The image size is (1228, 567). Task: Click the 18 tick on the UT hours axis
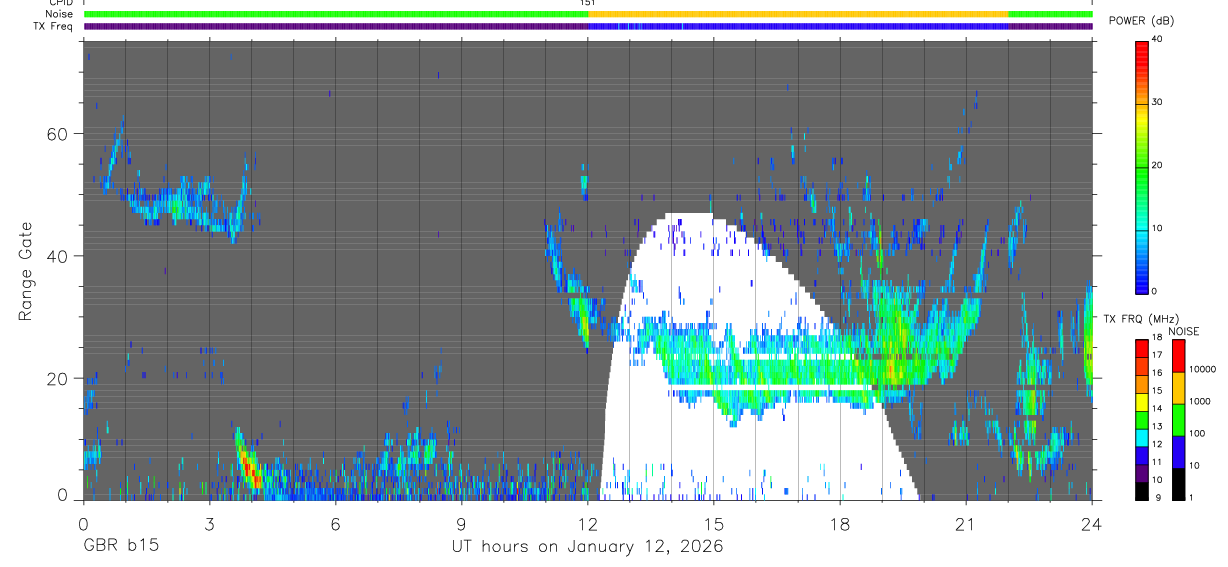[840, 523]
